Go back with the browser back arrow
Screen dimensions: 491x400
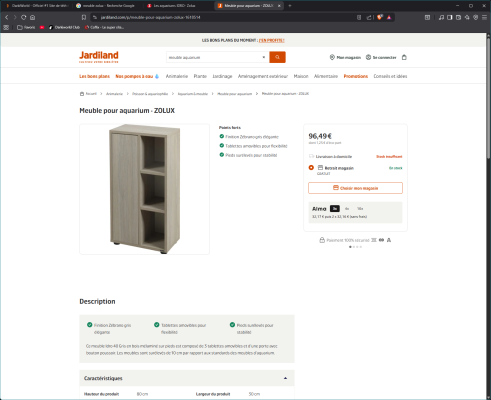pos(6,17)
